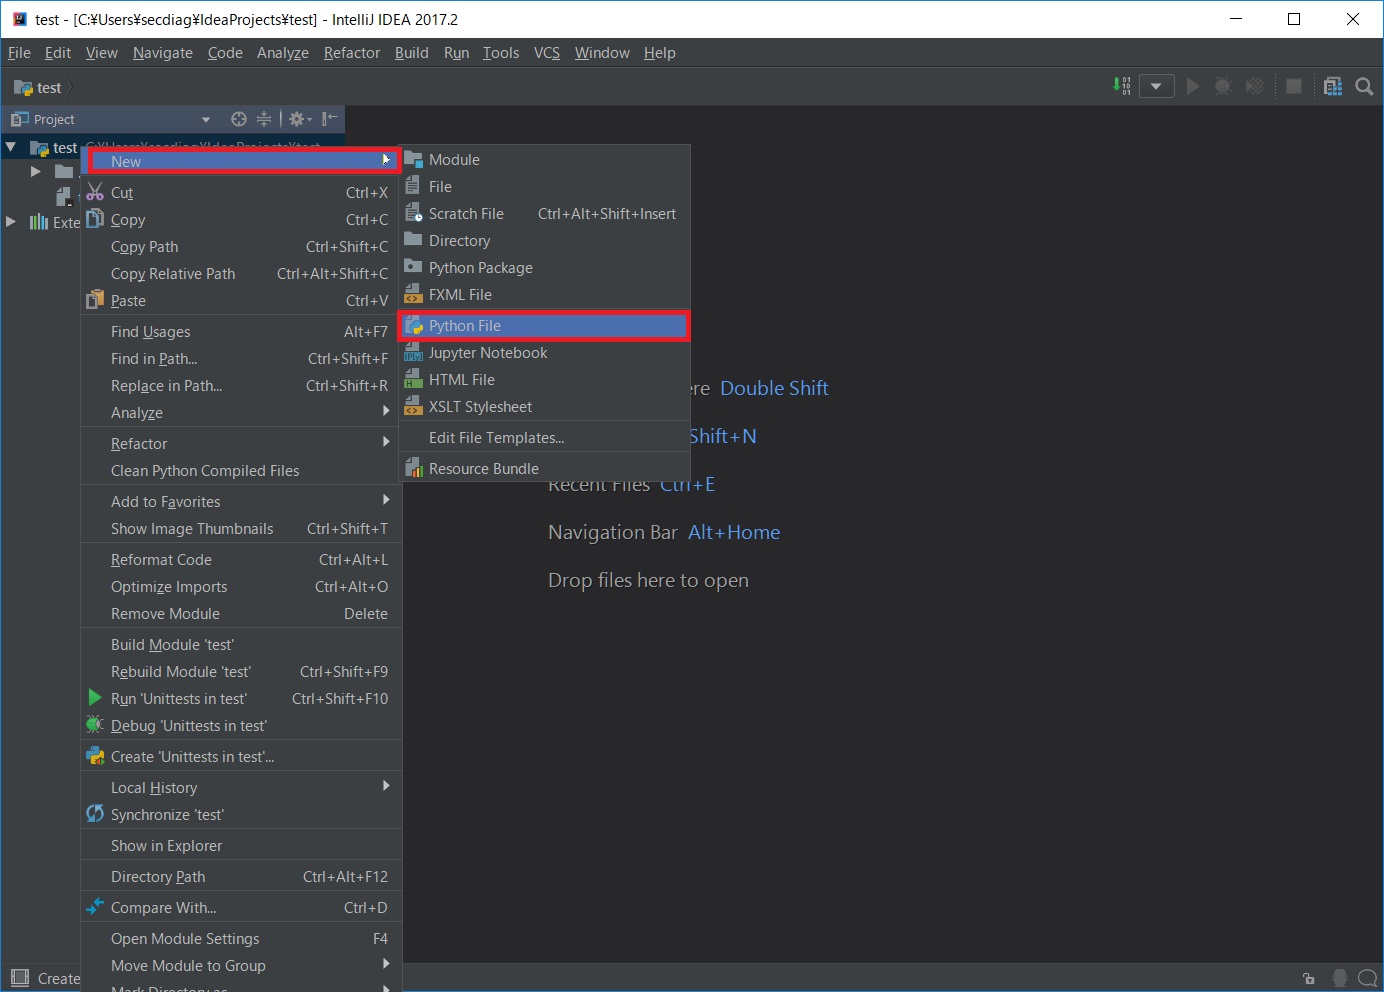Collapse the test project tree node
1384x992 pixels.
click(x=11, y=147)
